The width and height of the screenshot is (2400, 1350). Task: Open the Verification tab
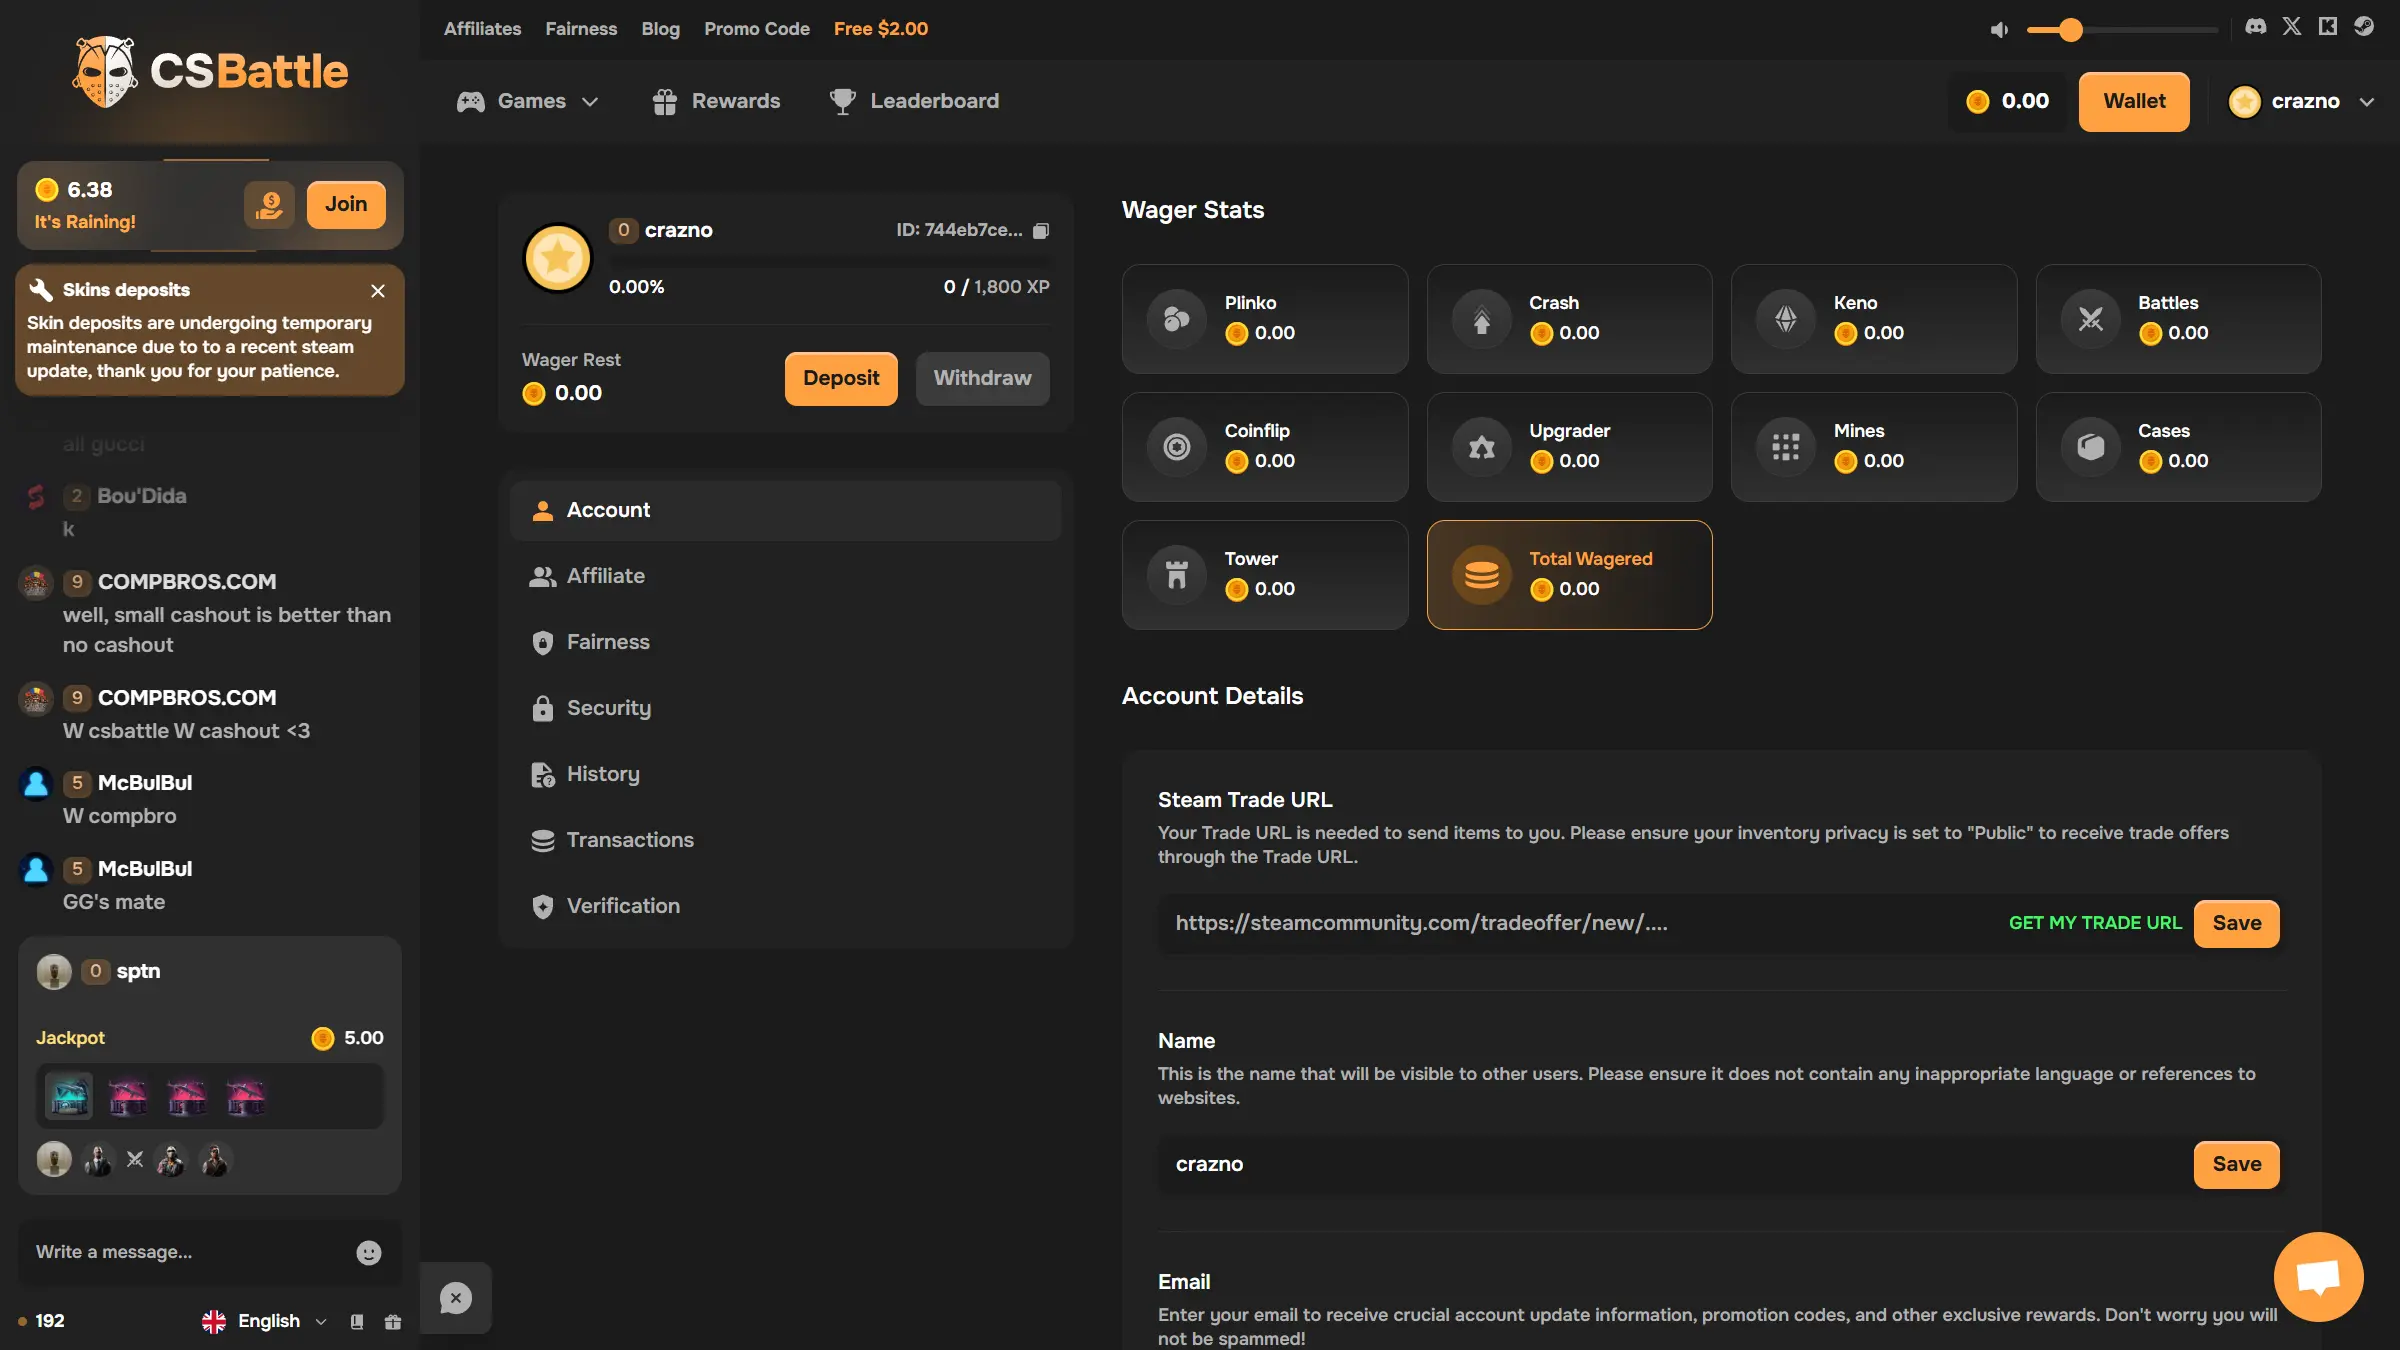click(785, 906)
